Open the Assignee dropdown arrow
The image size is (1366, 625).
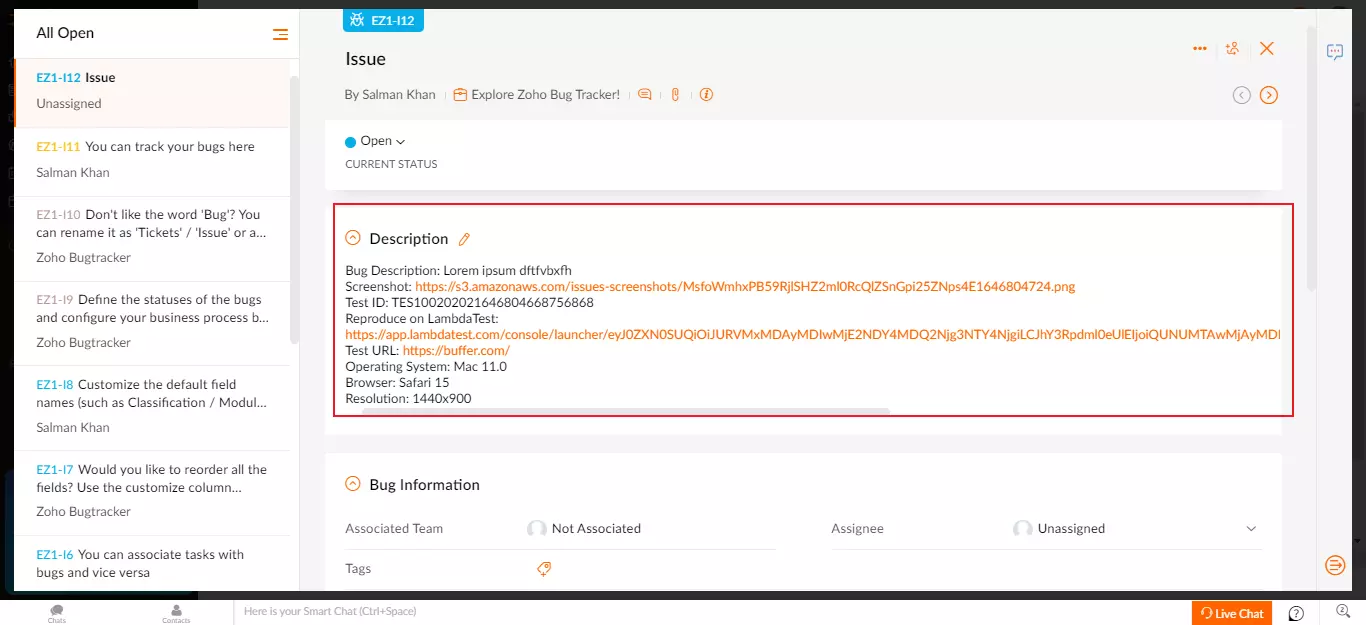(x=1251, y=528)
